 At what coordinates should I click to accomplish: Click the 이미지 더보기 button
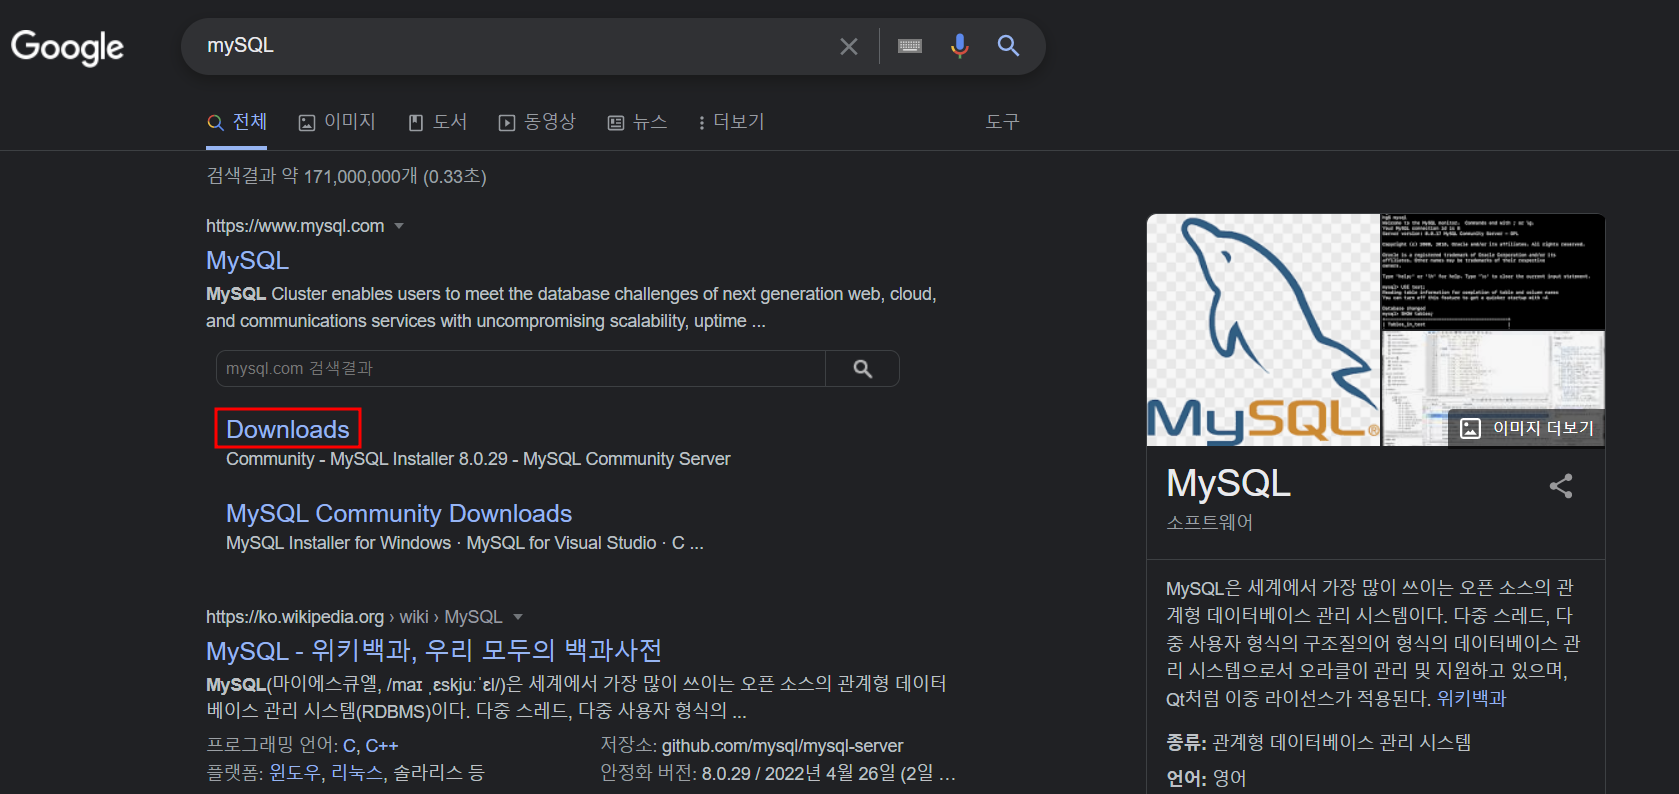[x=1527, y=428]
